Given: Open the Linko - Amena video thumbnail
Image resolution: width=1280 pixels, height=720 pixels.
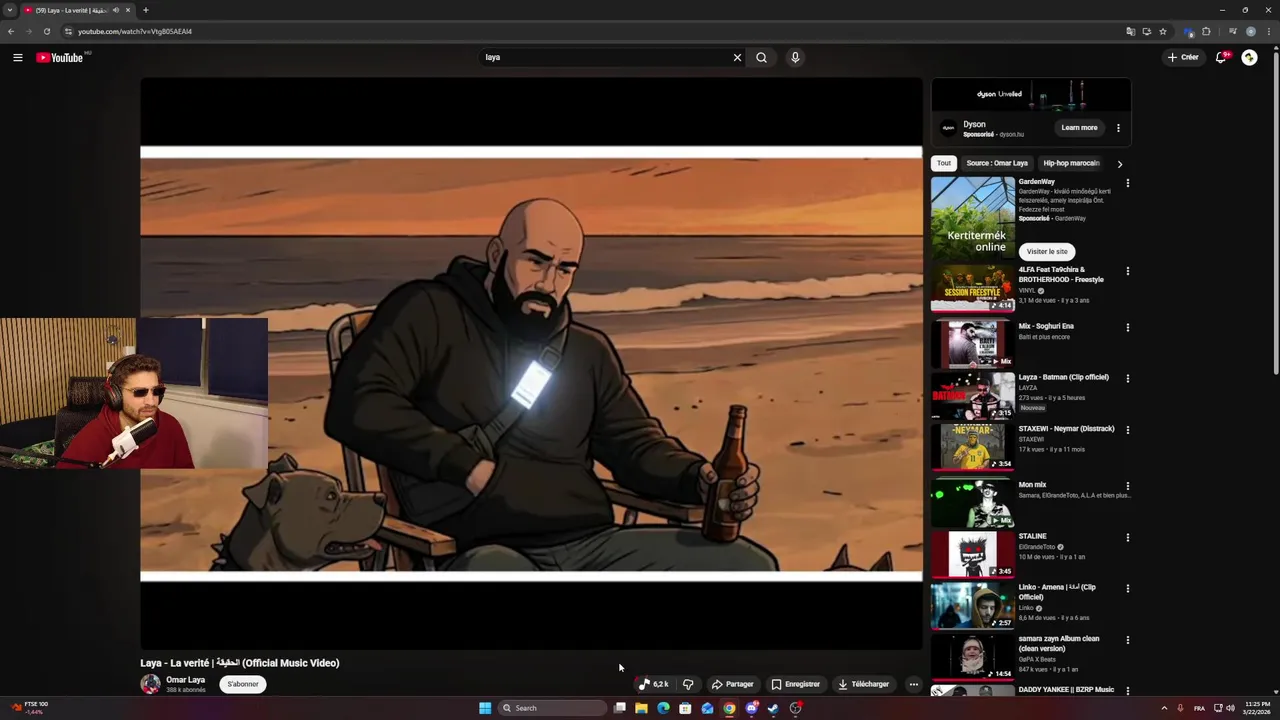Looking at the screenshot, I should tap(973, 606).
